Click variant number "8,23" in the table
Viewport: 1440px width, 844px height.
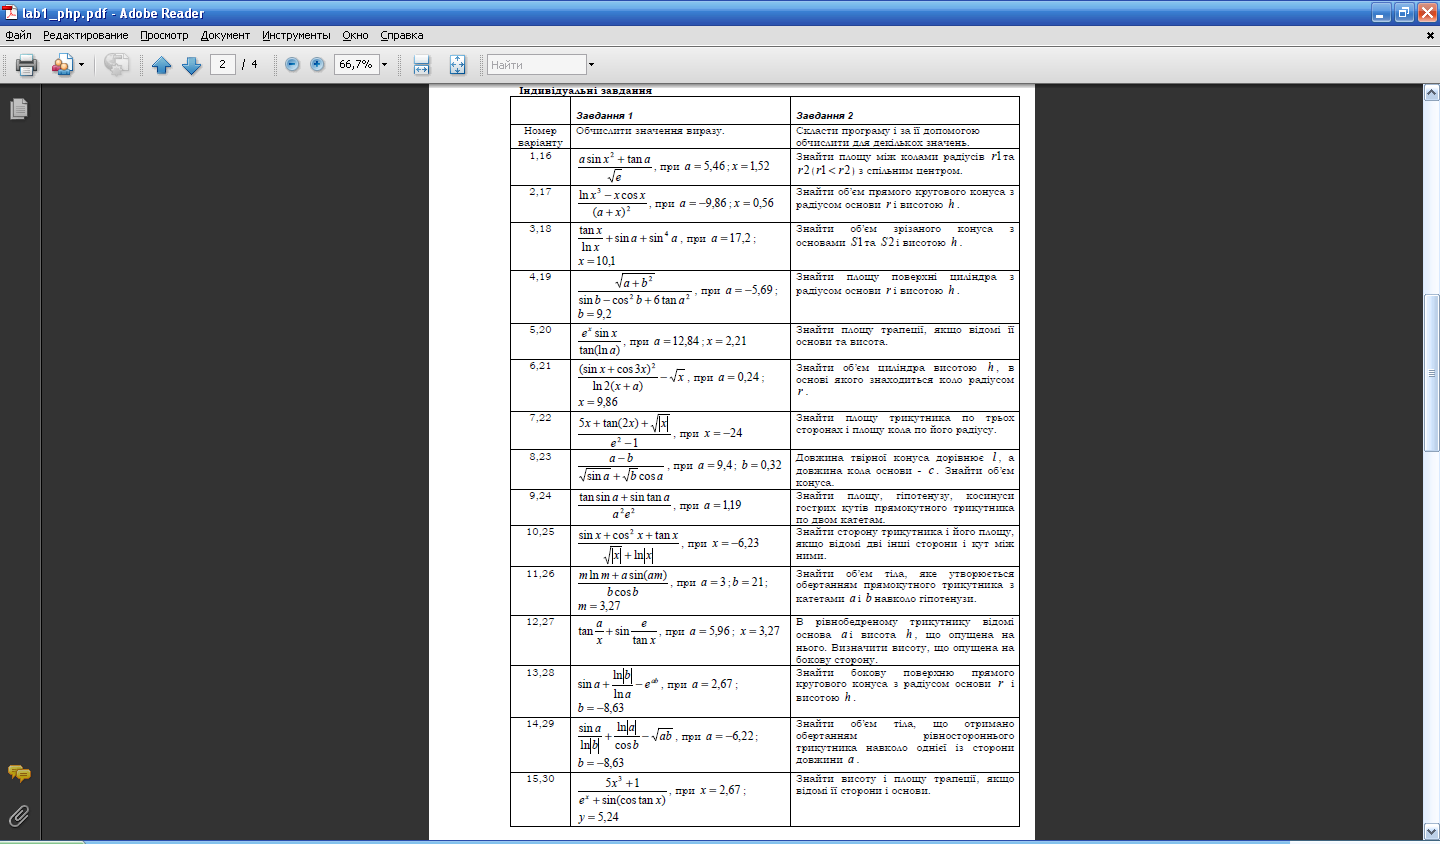[540, 456]
